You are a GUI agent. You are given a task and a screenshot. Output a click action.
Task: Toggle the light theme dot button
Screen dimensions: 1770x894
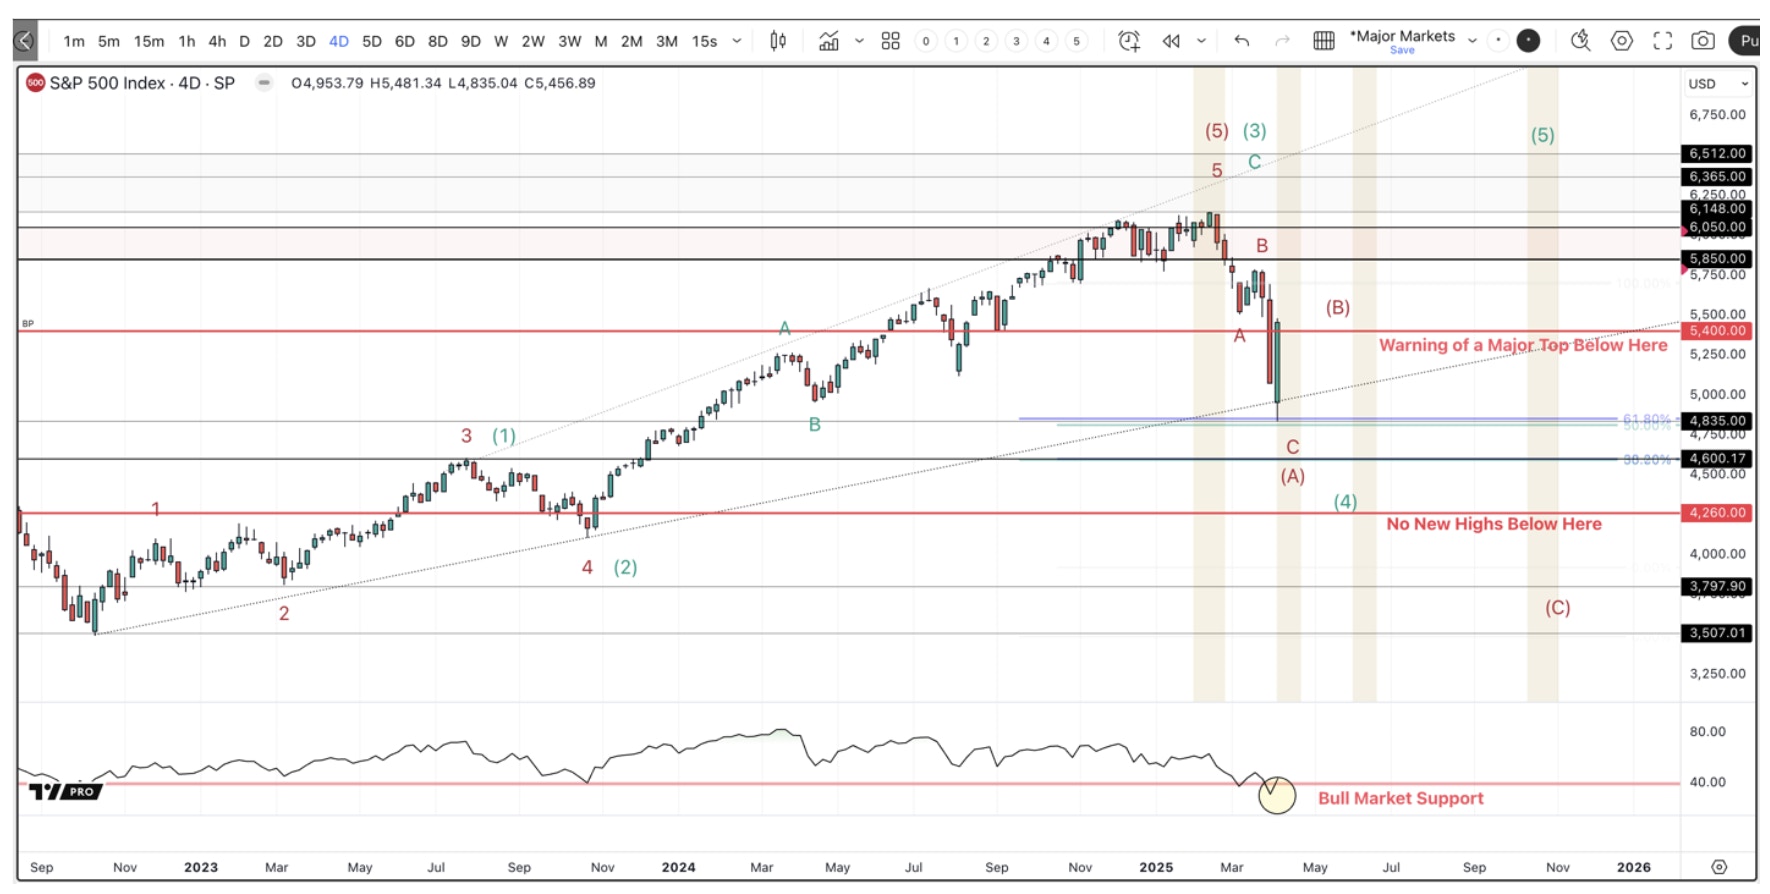pyautogui.click(x=1498, y=41)
